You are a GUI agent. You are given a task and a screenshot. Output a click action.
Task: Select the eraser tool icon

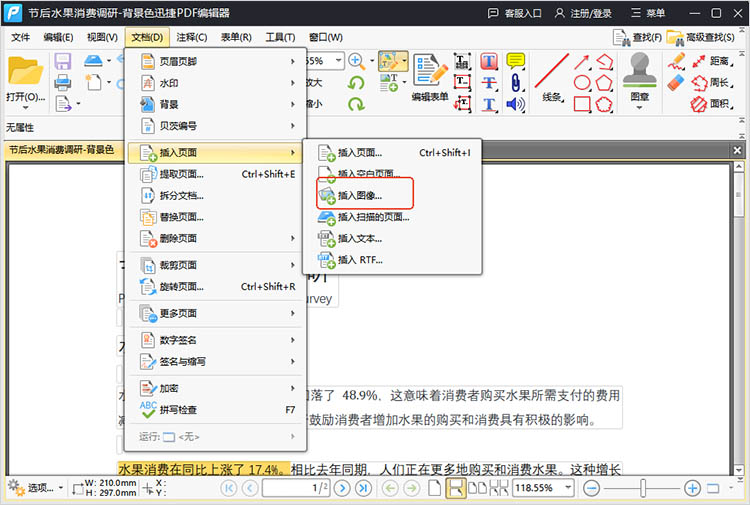click(x=676, y=83)
